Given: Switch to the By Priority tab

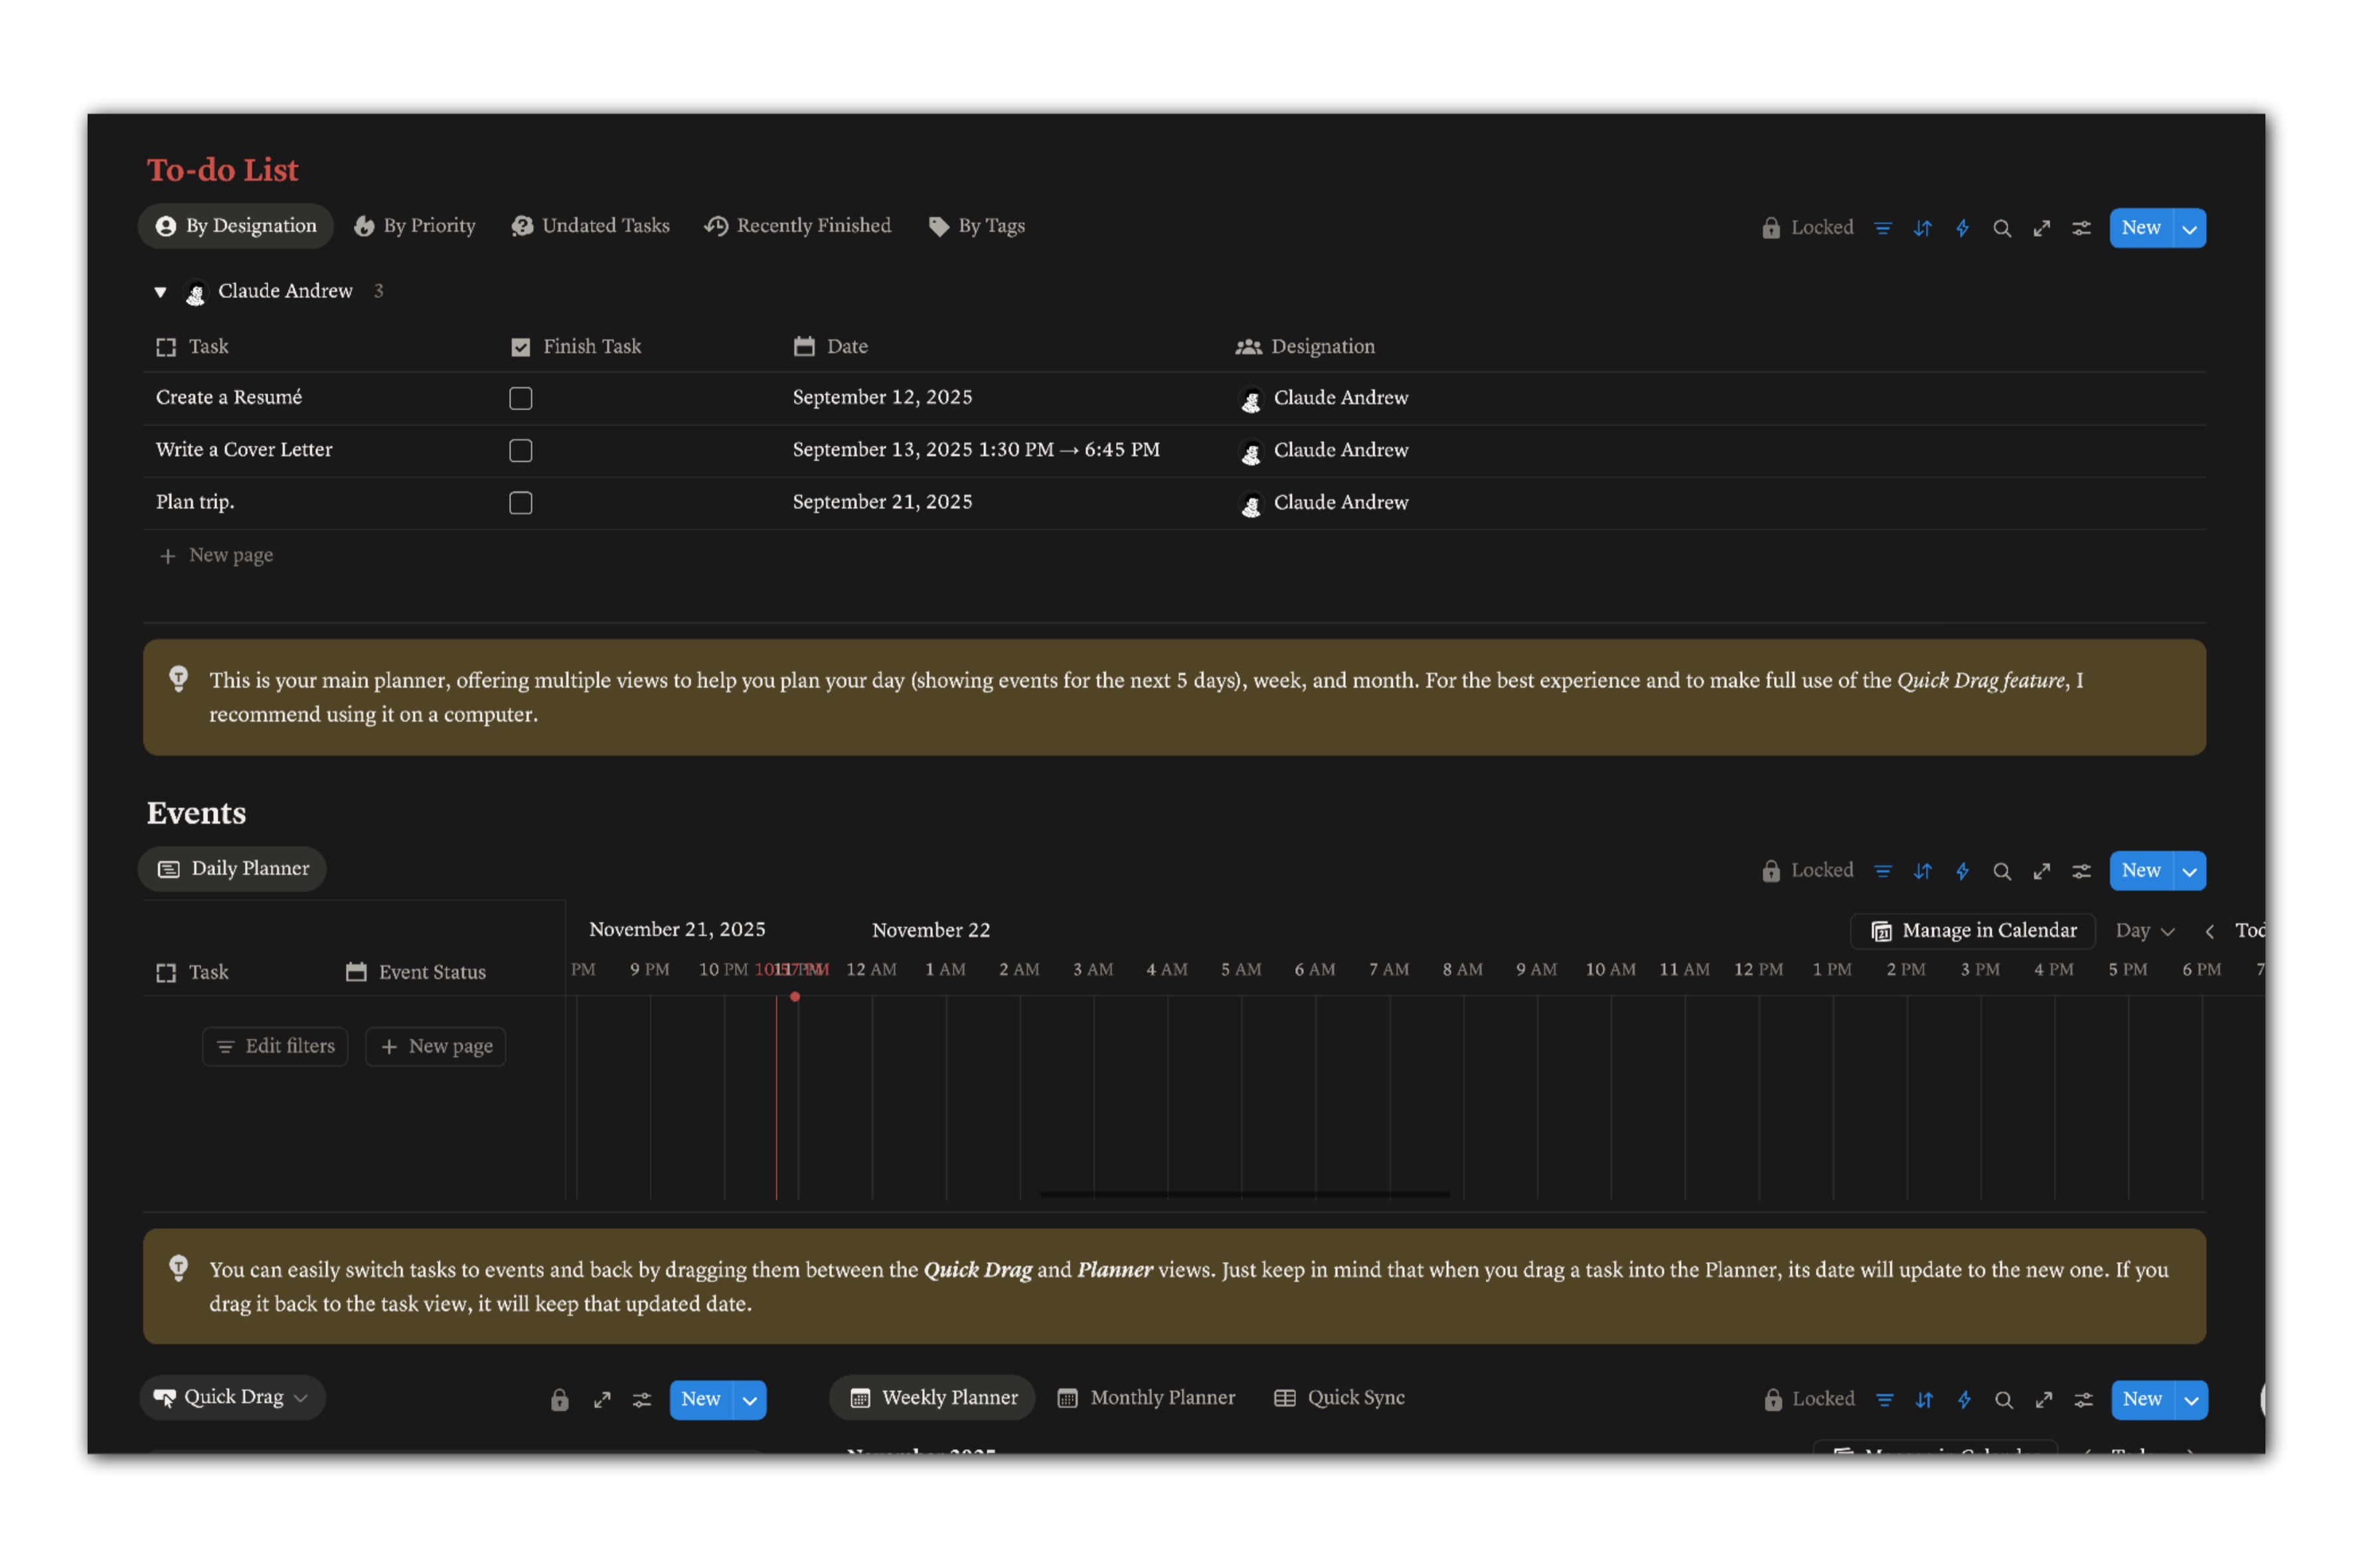Looking at the screenshot, I should coord(414,226).
